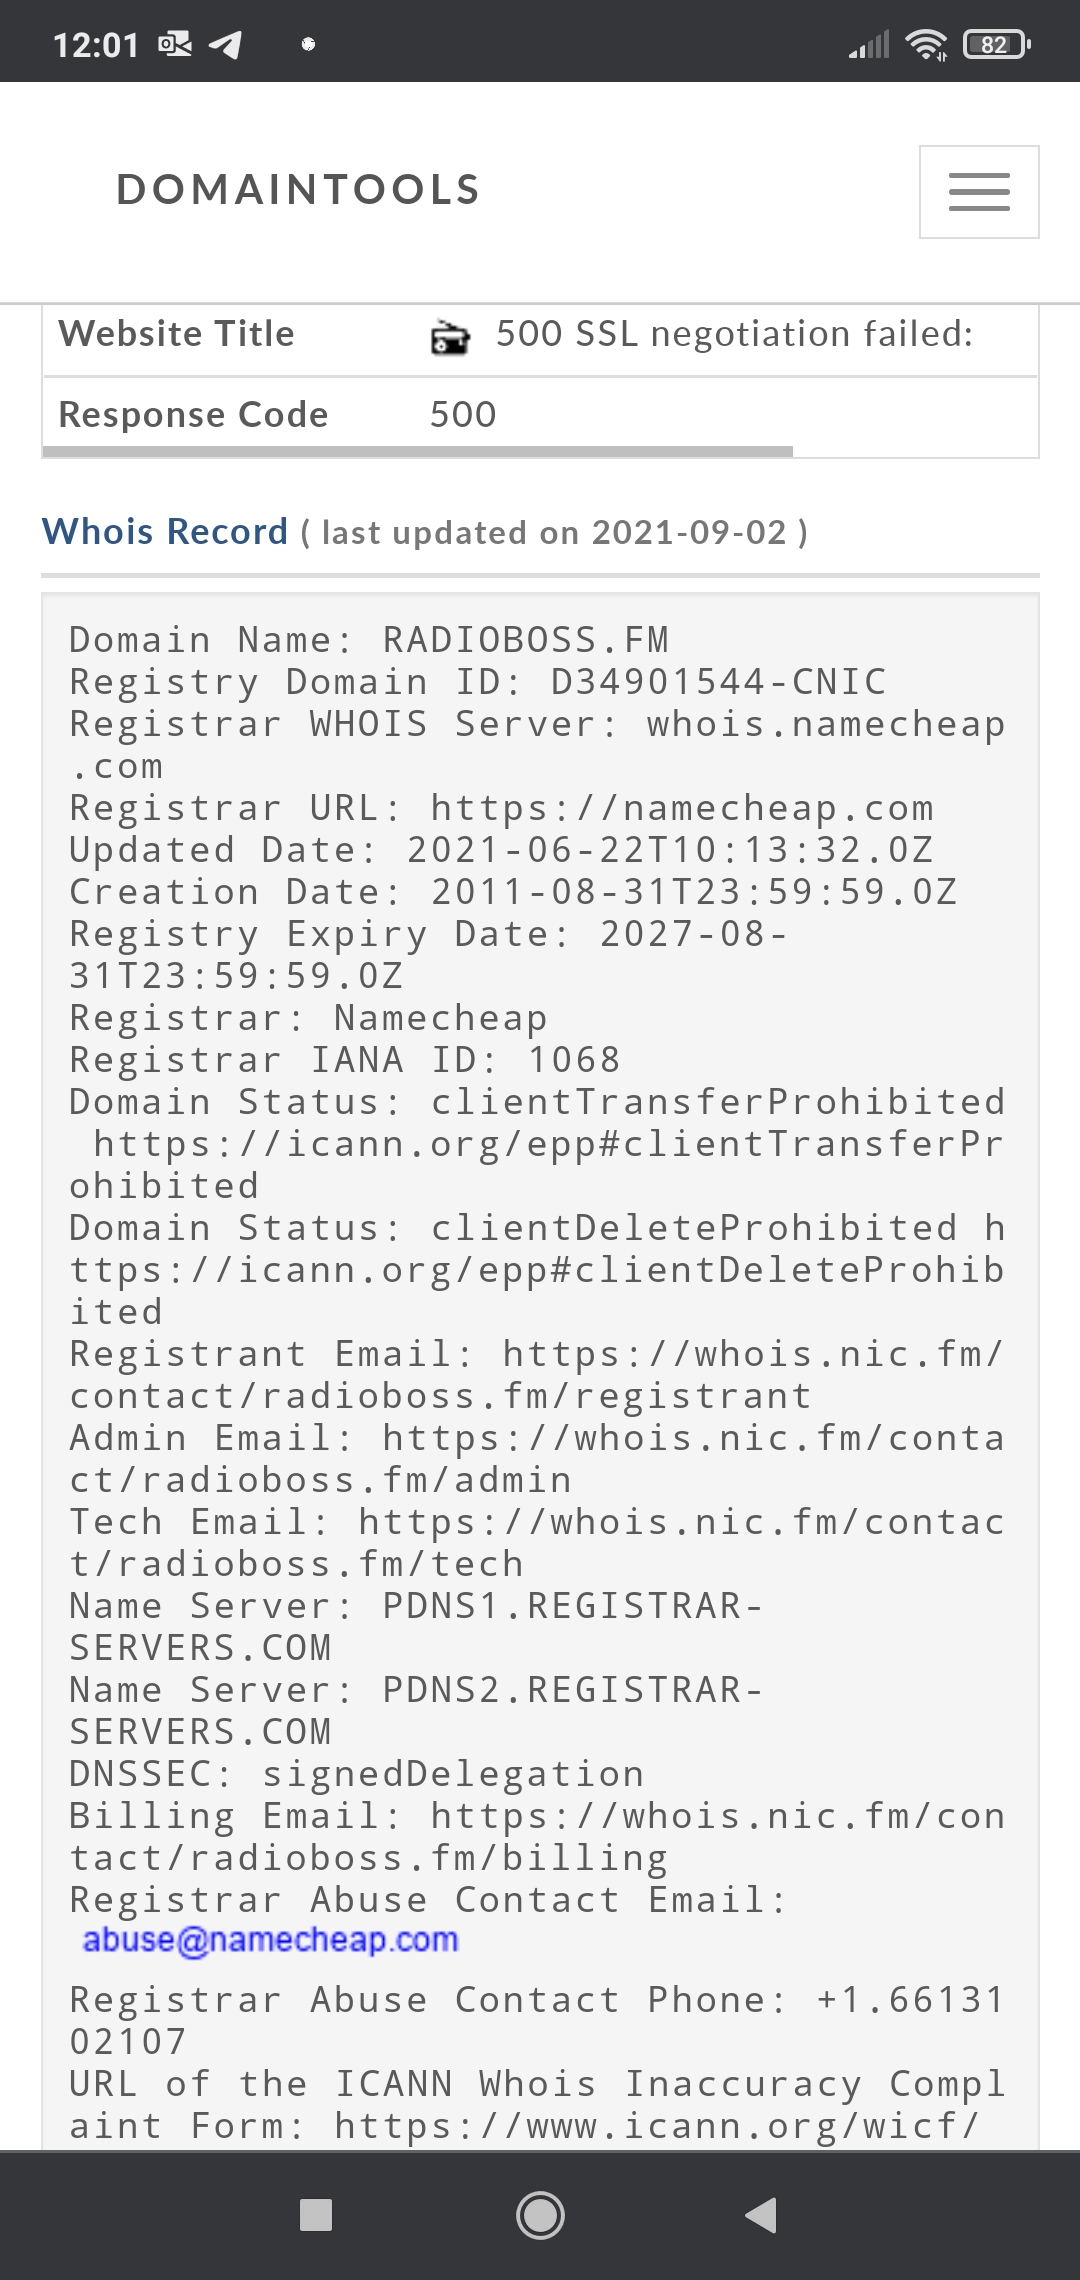The height and width of the screenshot is (2280, 1080).
Task: Tap the Response Code row
Action: click(x=540, y=414)
